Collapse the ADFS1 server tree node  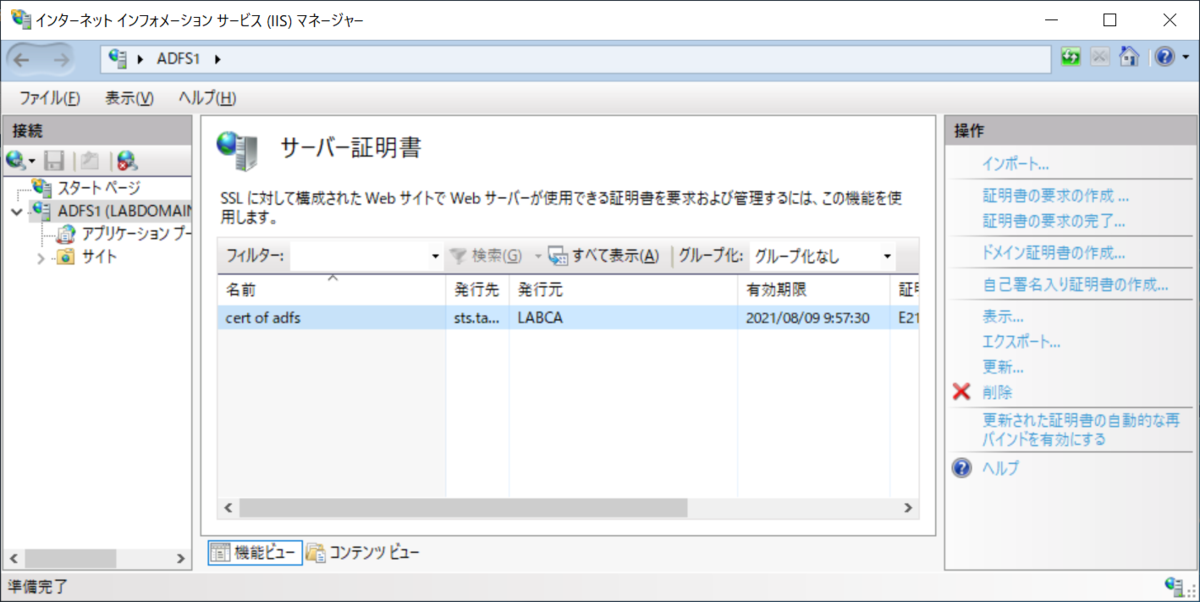(15, 211)
